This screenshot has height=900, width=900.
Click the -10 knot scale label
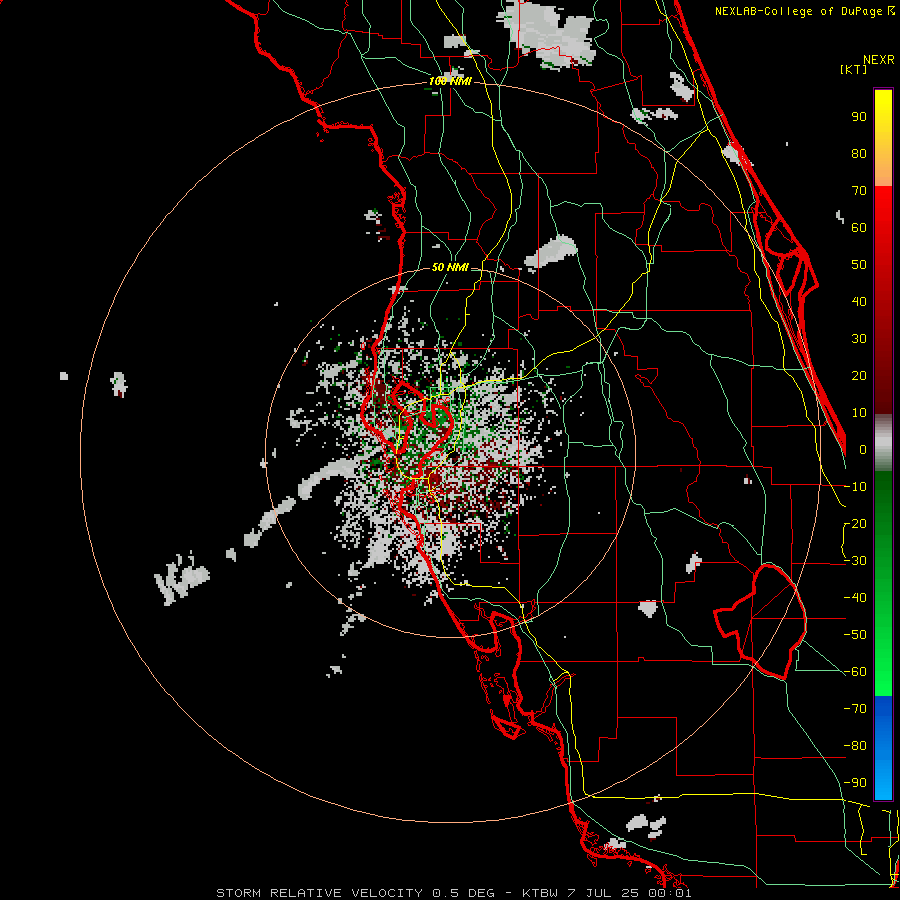[855, 487]
